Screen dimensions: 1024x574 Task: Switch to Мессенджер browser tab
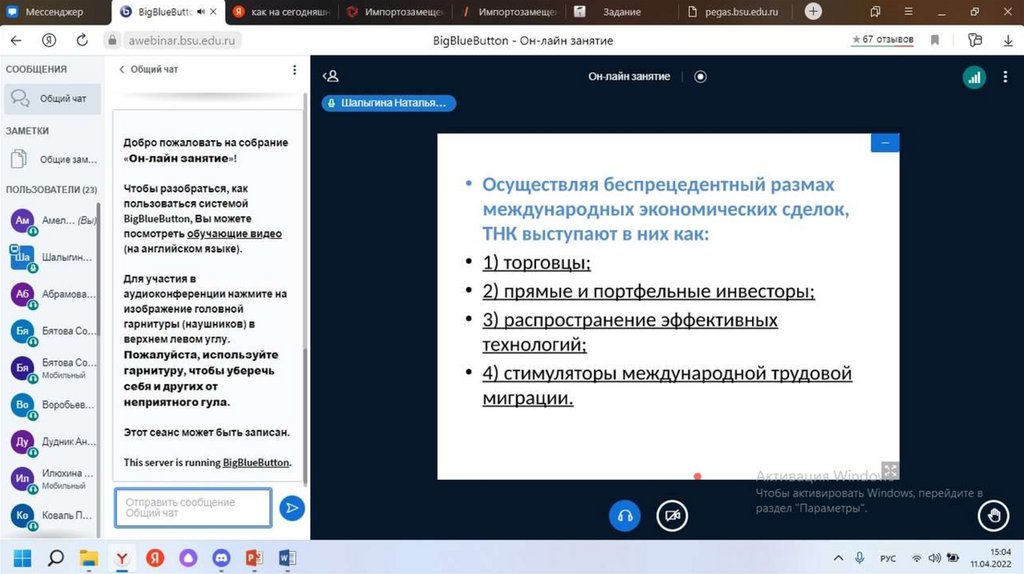coord(54,12)
